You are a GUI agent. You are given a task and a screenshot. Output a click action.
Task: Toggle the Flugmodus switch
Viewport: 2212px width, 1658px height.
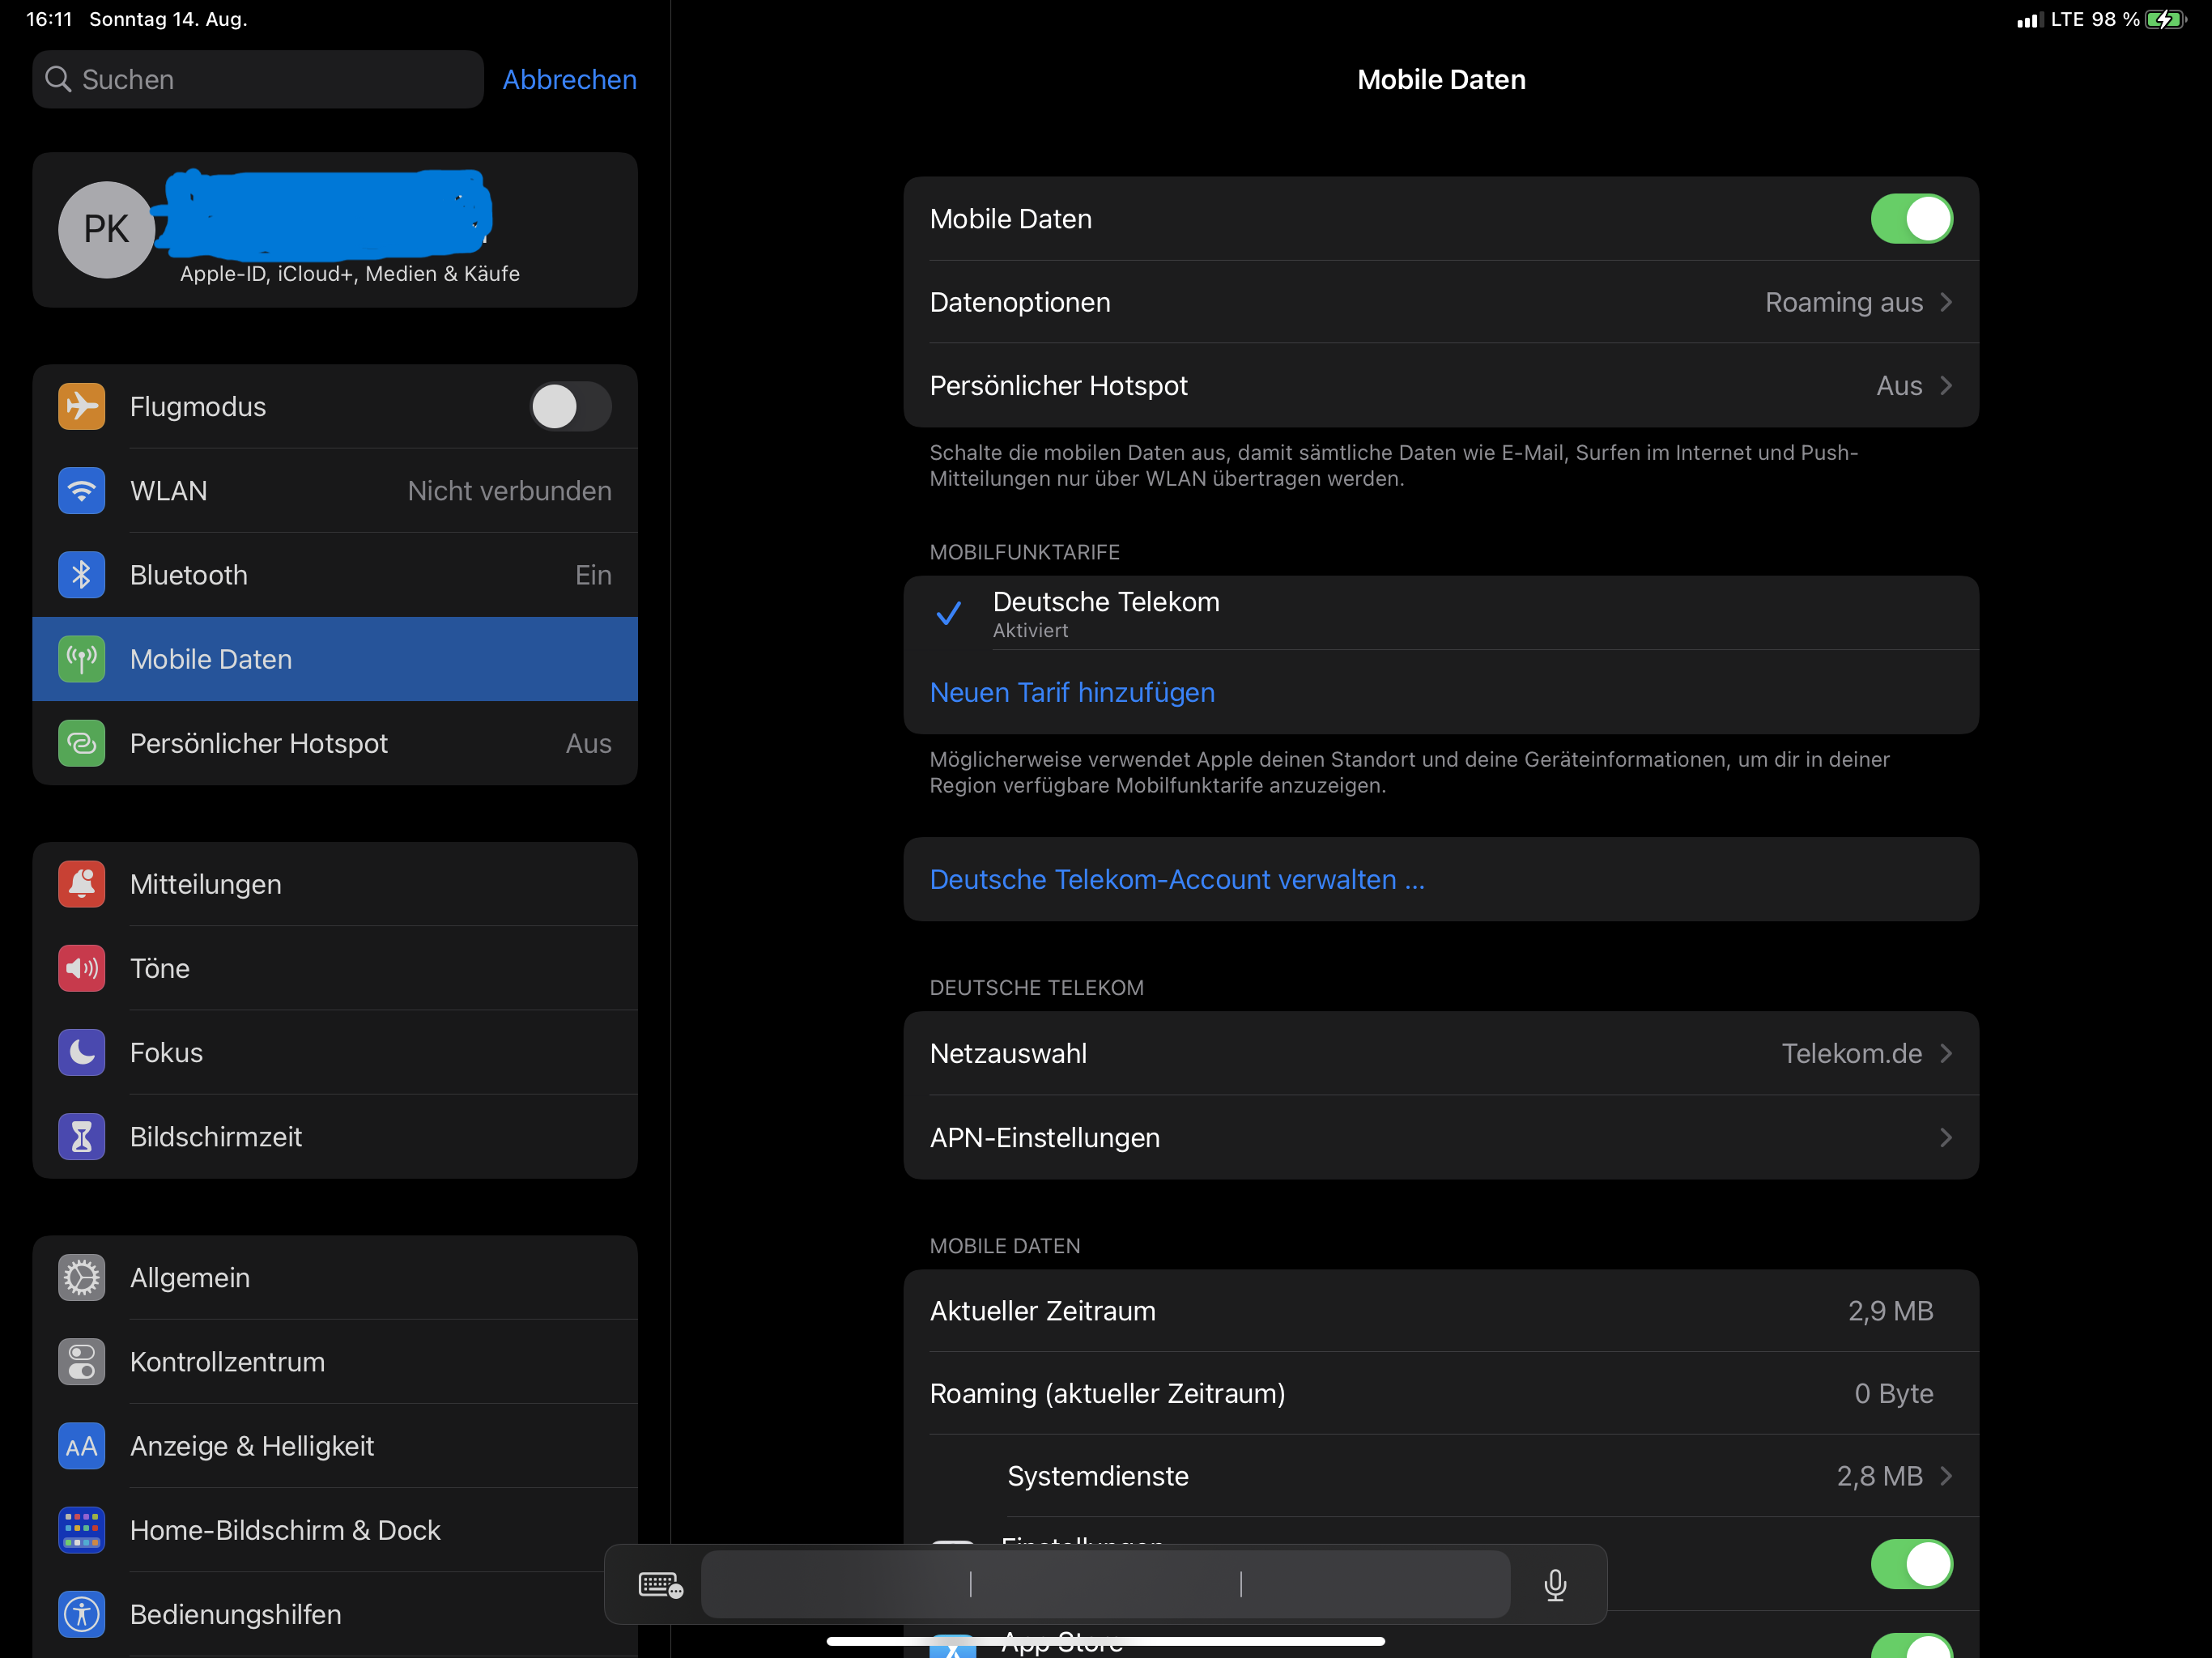pos(570,407)
